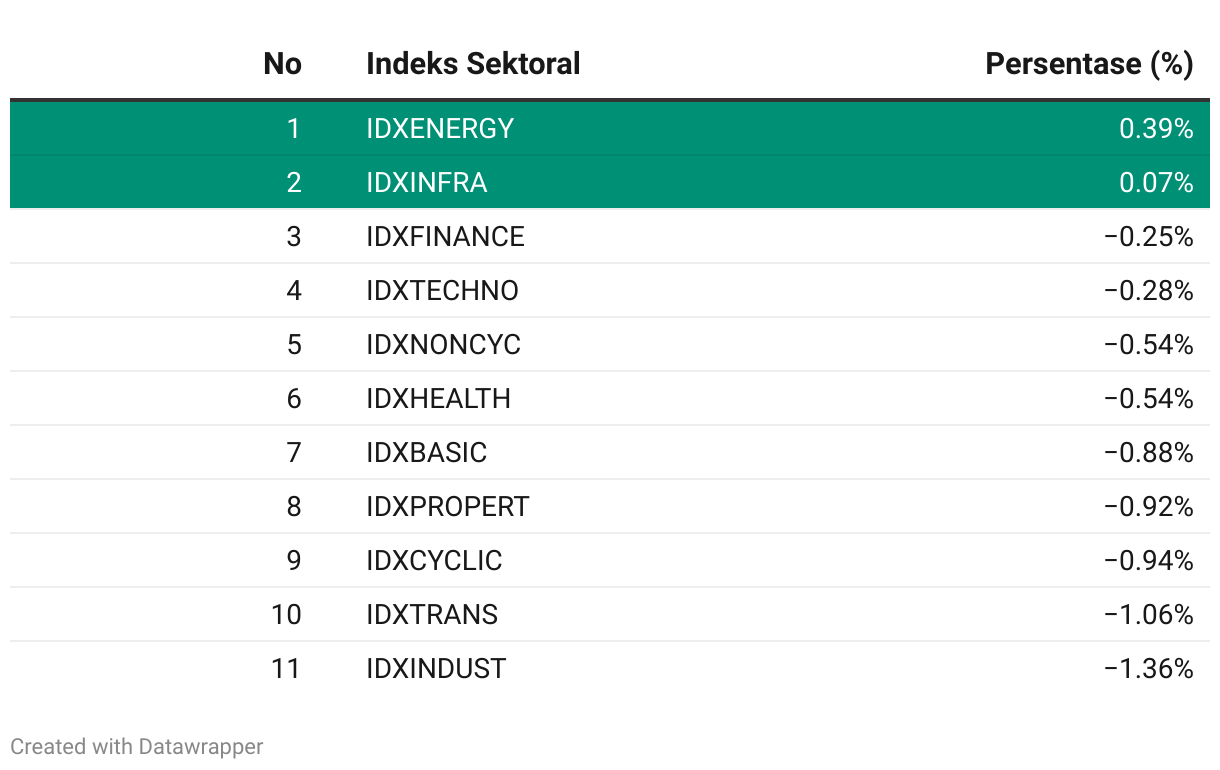Click the −0.25% percentage value

pos(1149,237)
